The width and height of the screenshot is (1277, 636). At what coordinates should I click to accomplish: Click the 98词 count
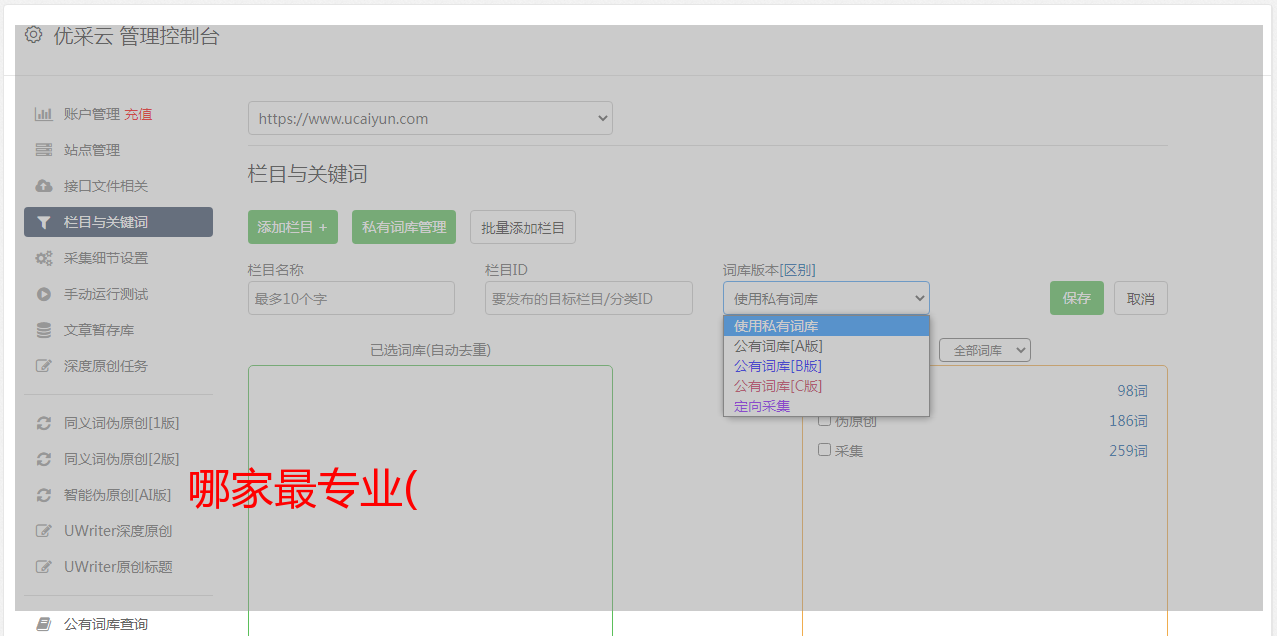(x=1132, y=391)
